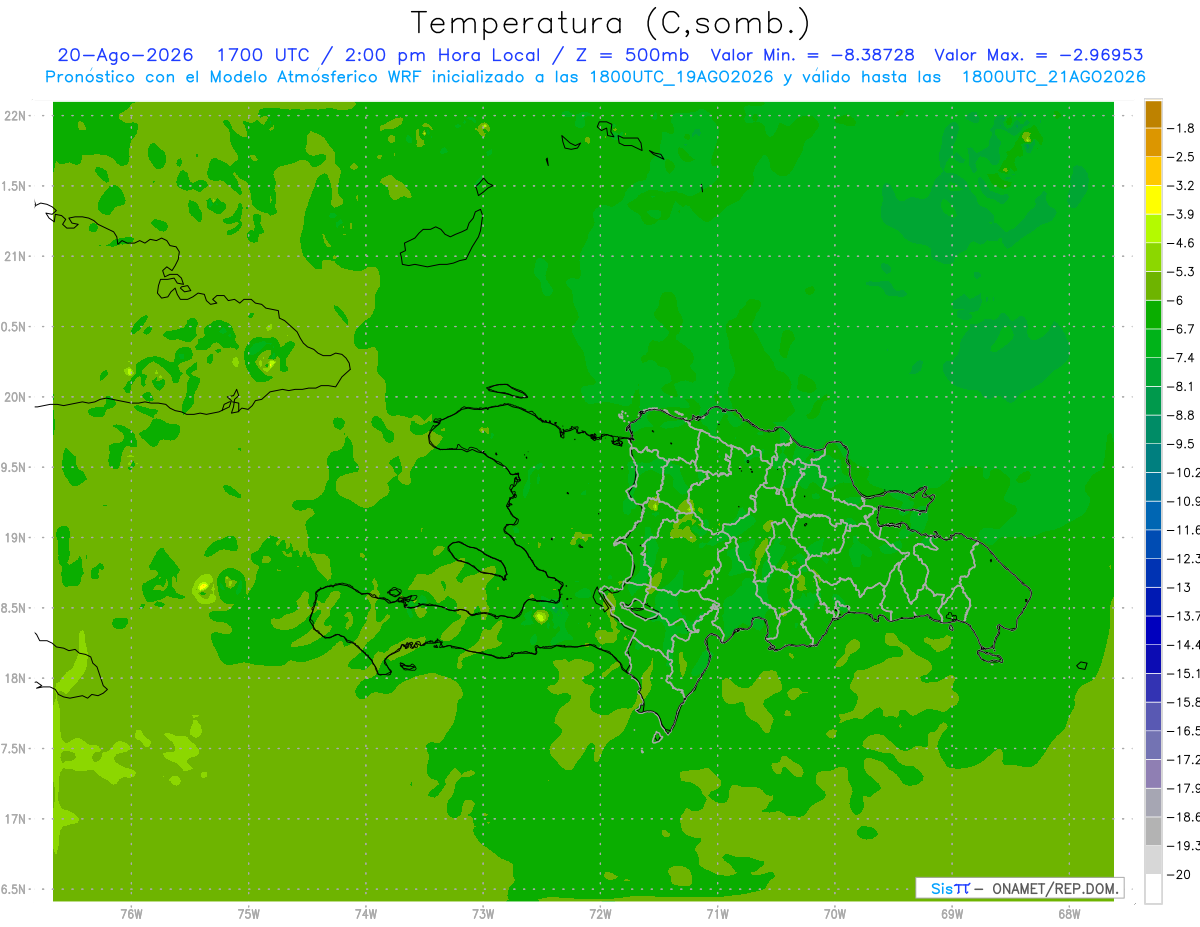Pick the purple swatch between -17.2 and -17.9

pyautogui.click(x=1153, y=774)
